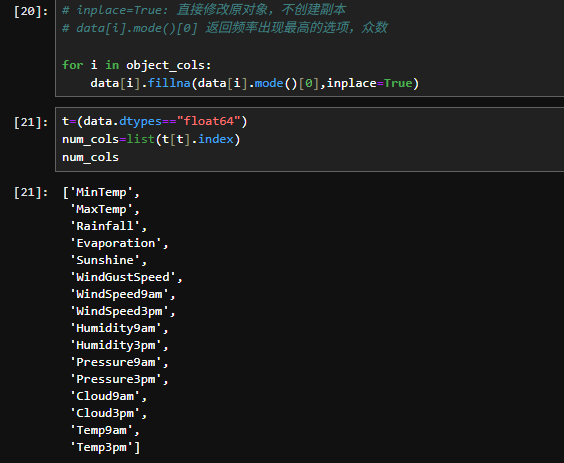Click the 'for i in object_cols:' line

137,65
